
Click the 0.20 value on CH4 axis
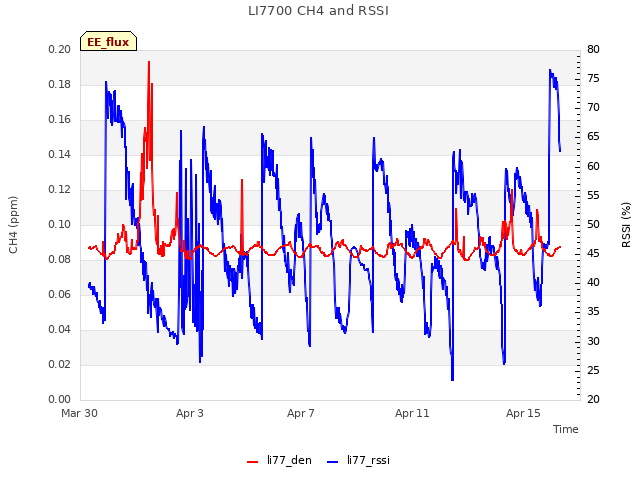(60, 49)
